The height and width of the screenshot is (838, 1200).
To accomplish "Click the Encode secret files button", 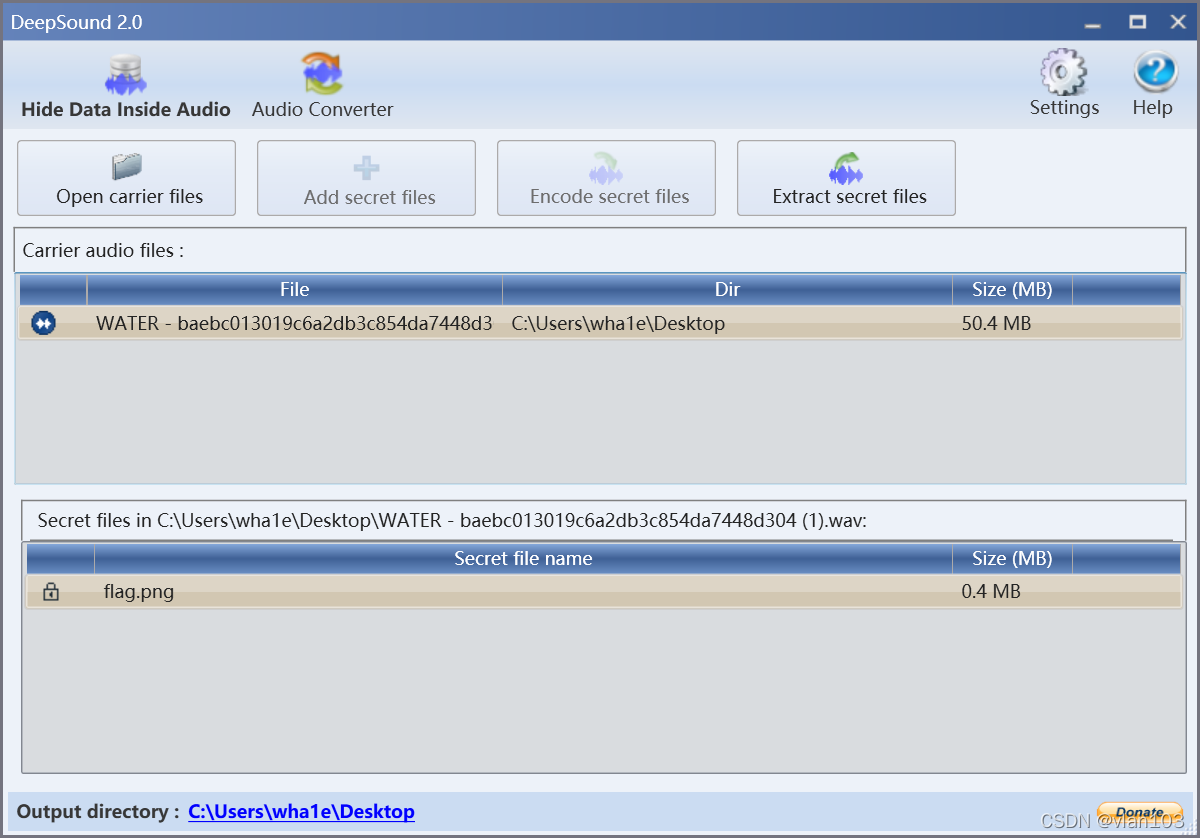I will [607, 178].
